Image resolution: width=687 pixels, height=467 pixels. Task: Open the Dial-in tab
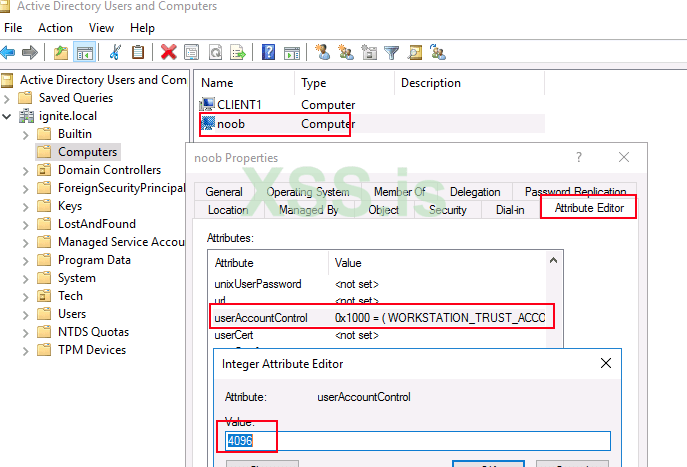[510, 210]
